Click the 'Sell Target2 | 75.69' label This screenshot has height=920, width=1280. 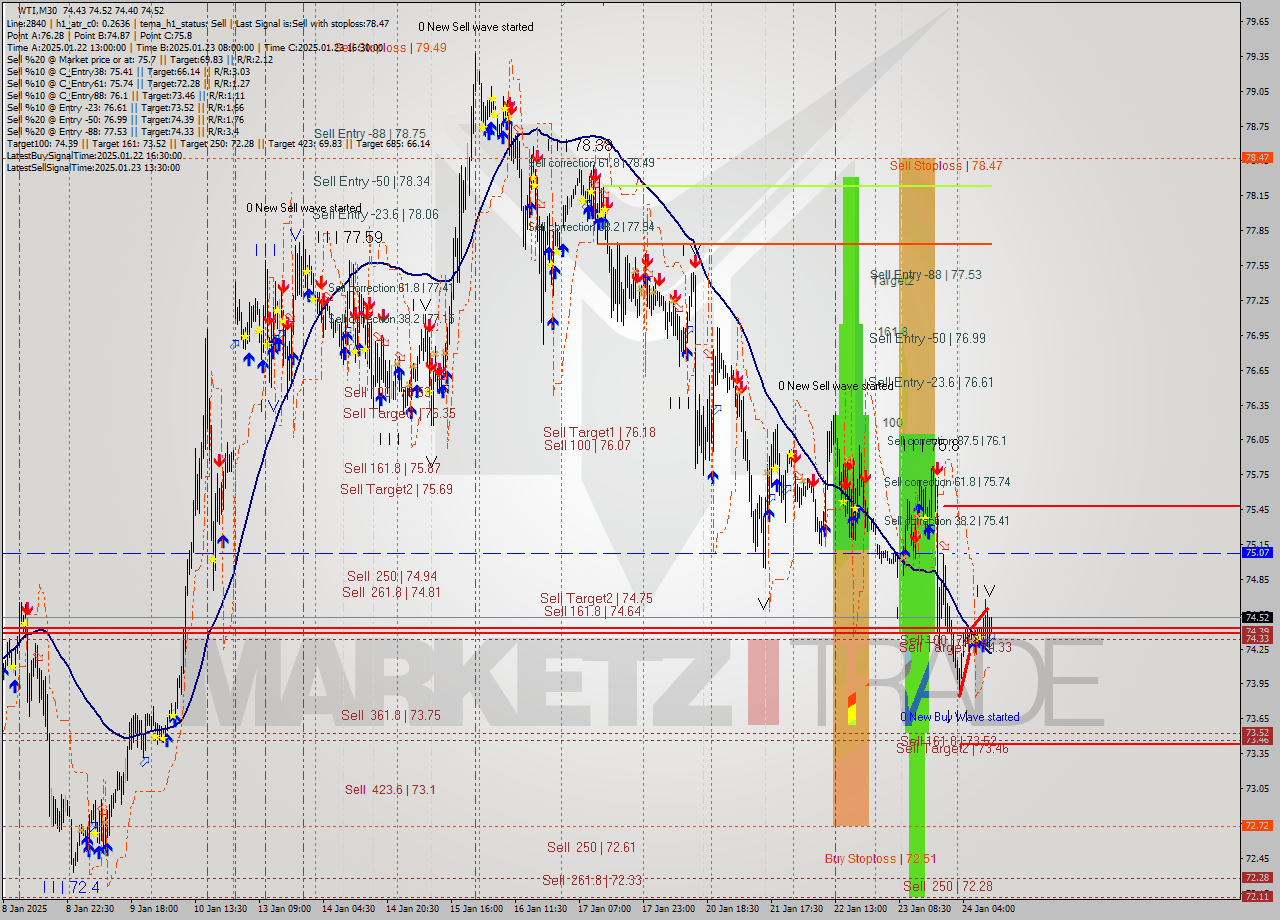[x=396, y=489]
